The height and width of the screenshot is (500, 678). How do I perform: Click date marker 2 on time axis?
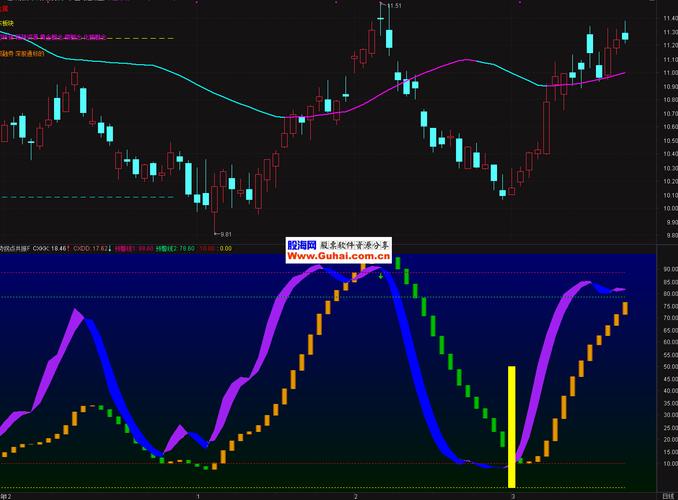coord(355,495)
